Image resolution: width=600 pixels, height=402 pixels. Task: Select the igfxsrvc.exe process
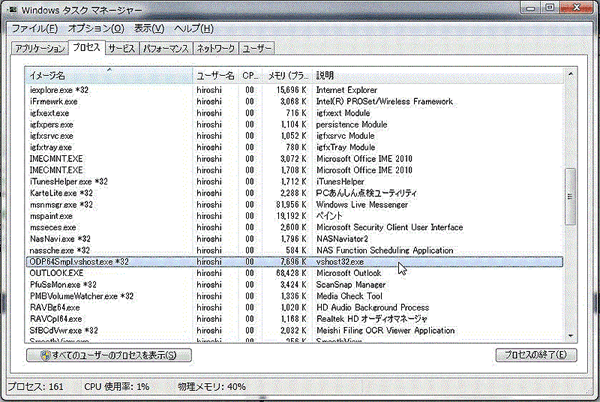[294, 136]
